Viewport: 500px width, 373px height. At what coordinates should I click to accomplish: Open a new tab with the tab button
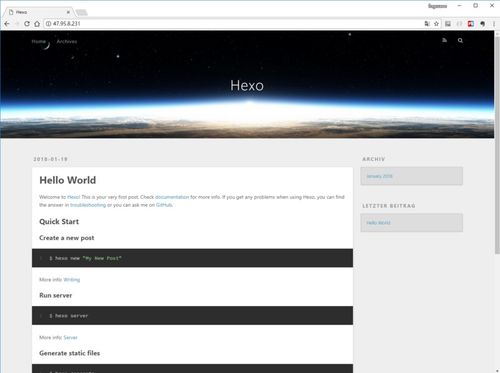[81, 12]
